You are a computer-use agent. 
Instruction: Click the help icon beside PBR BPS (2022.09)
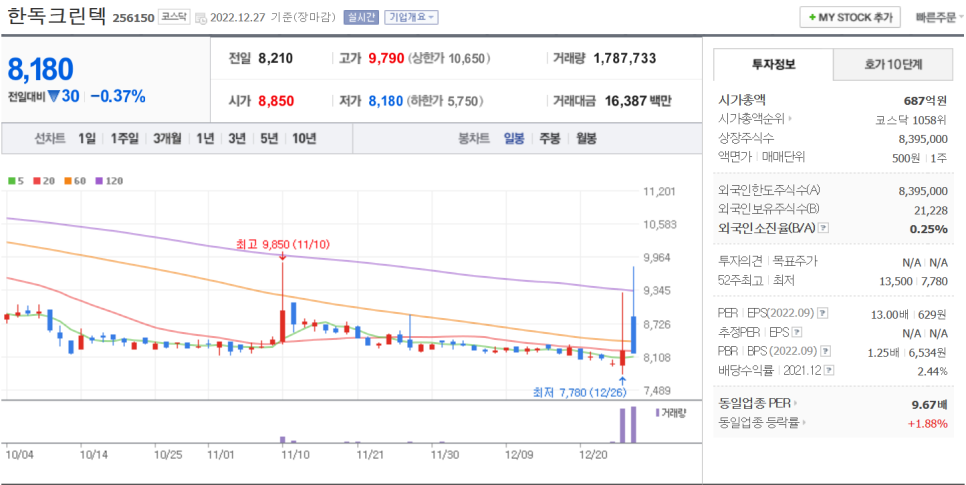[826, 351]
